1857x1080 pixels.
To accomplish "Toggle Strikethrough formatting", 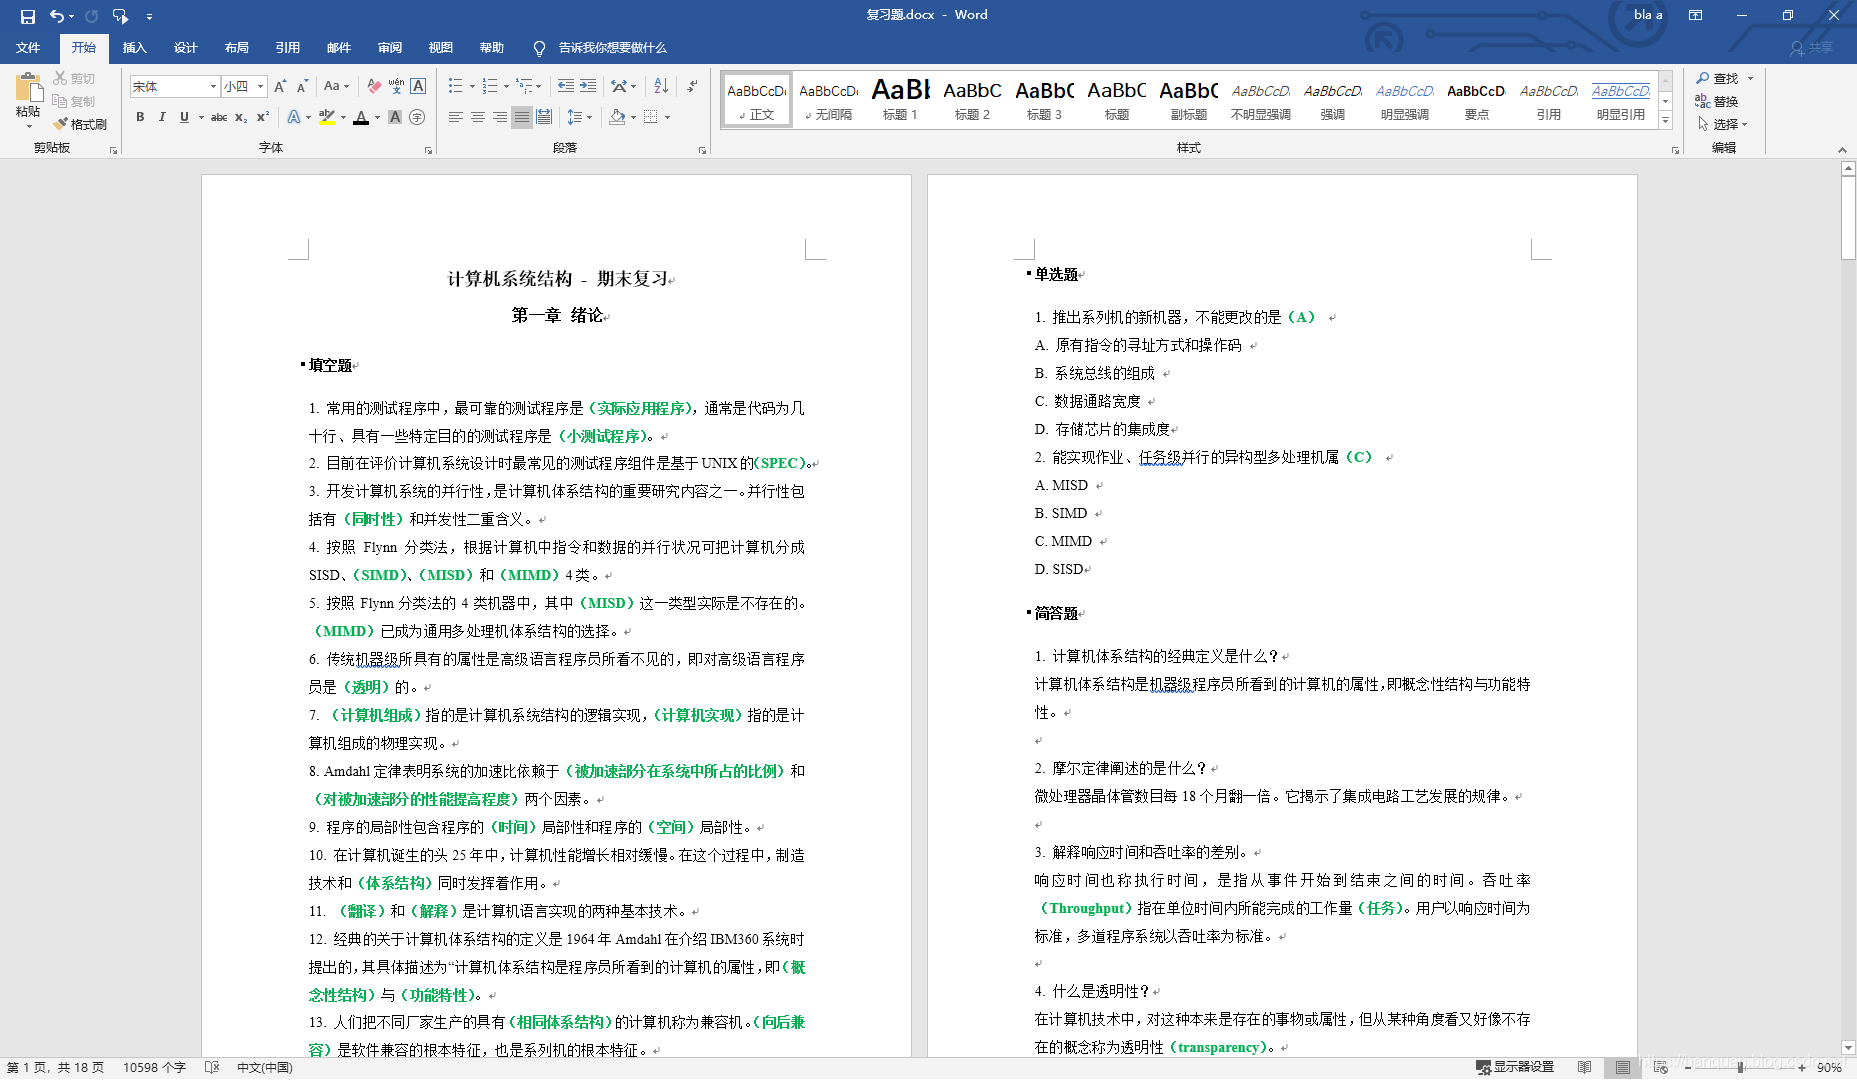I will point(219,117).
